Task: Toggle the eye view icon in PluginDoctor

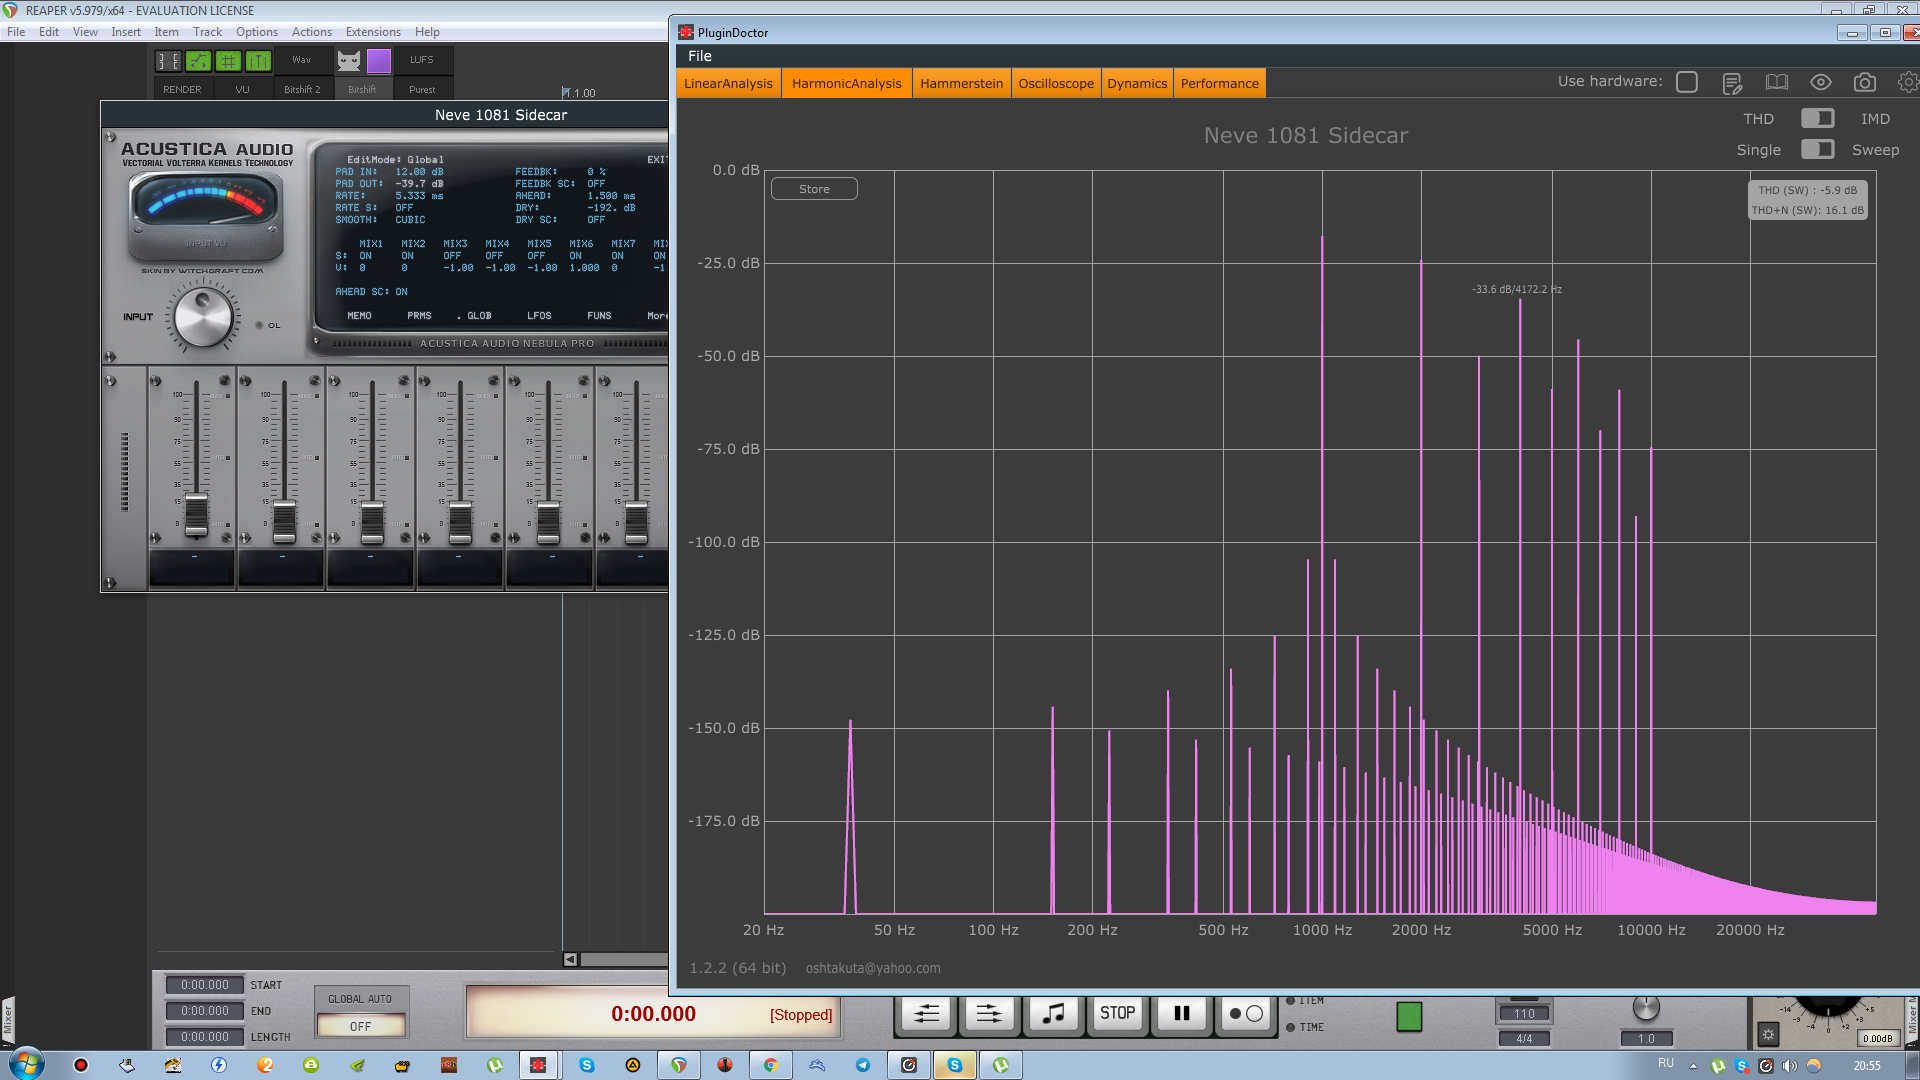Action: click(x=1820, y=83)
